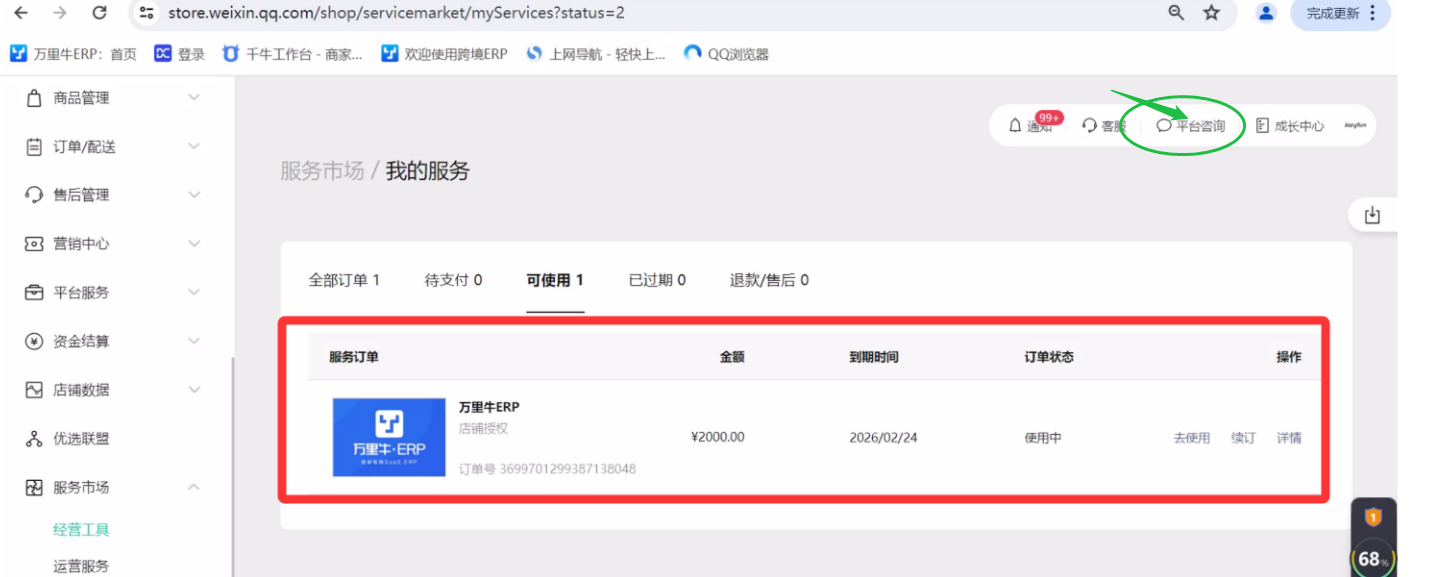Expand the 订单/配送 chevron
Screen dimensions: 1444x577
coord(194,147)
